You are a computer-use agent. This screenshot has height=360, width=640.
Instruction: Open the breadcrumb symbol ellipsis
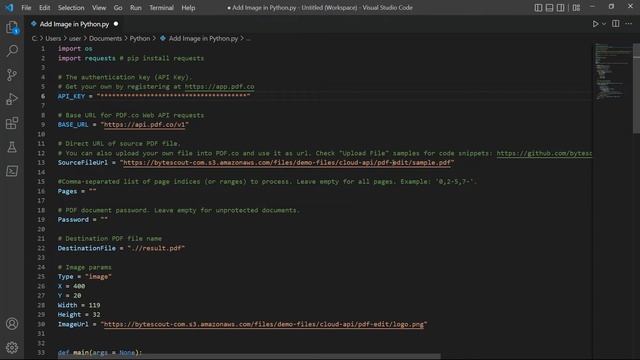click(x=249, y=39)
